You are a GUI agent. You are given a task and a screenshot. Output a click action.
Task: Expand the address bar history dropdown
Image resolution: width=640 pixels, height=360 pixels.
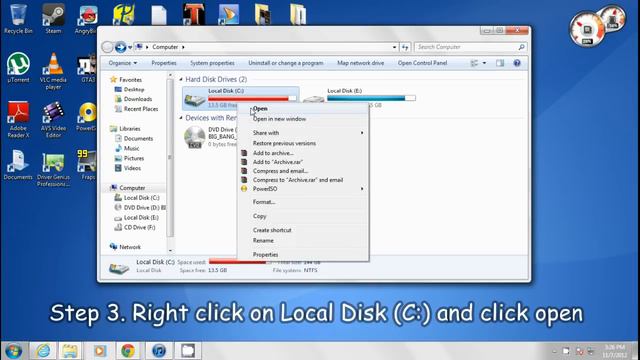coord(394,47)
